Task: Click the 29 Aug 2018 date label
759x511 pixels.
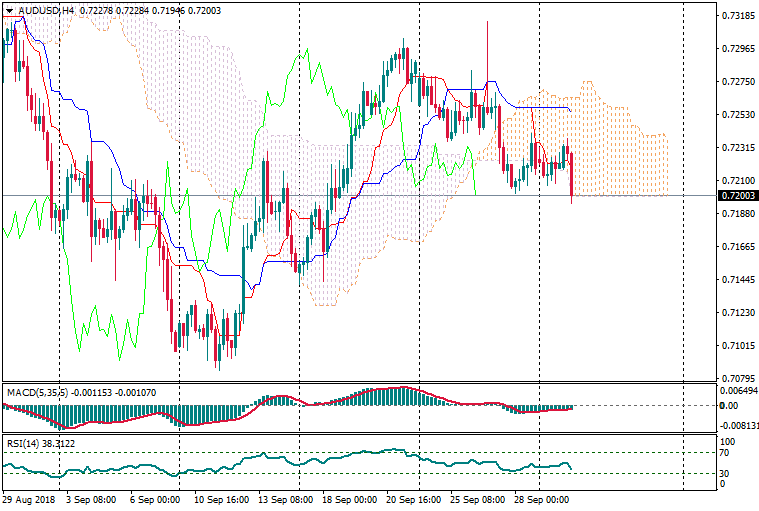Action: tap(29, 498)
